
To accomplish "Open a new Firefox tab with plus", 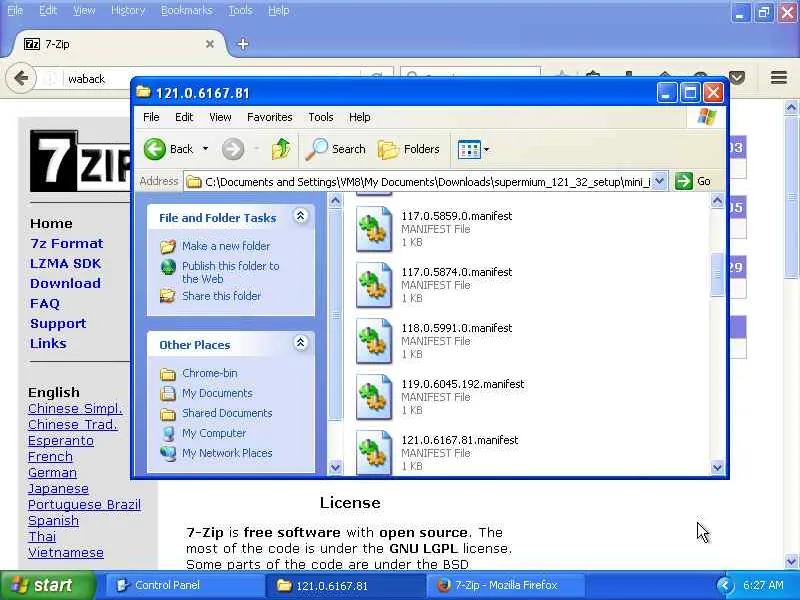I will (x=243, y=44).
